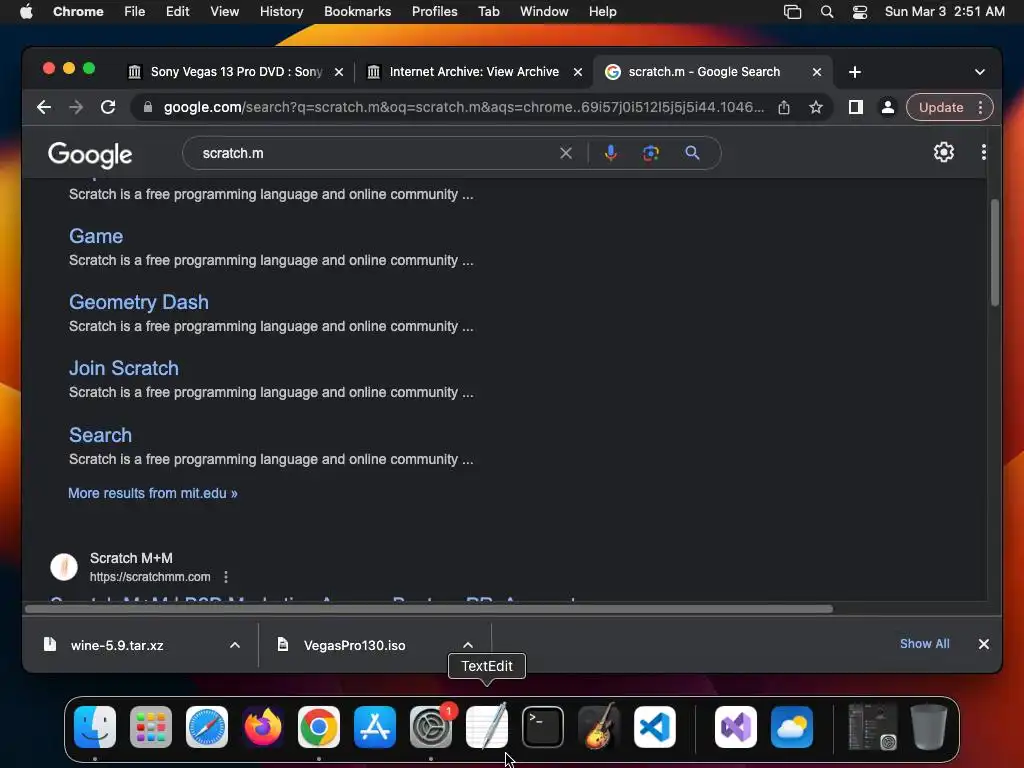The width and height of the screenshot is (1024, 768).
Task: Open Stage Manager menu bar icon
Action: [792, 12]
